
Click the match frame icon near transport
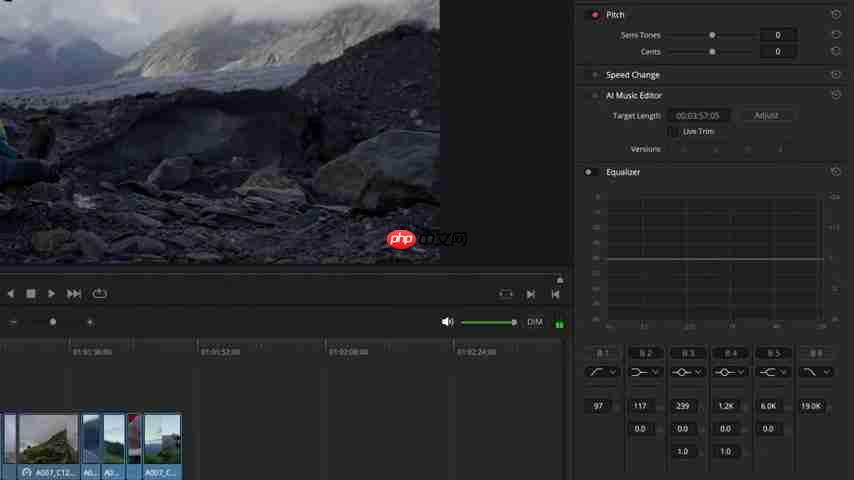coord(505,294)
